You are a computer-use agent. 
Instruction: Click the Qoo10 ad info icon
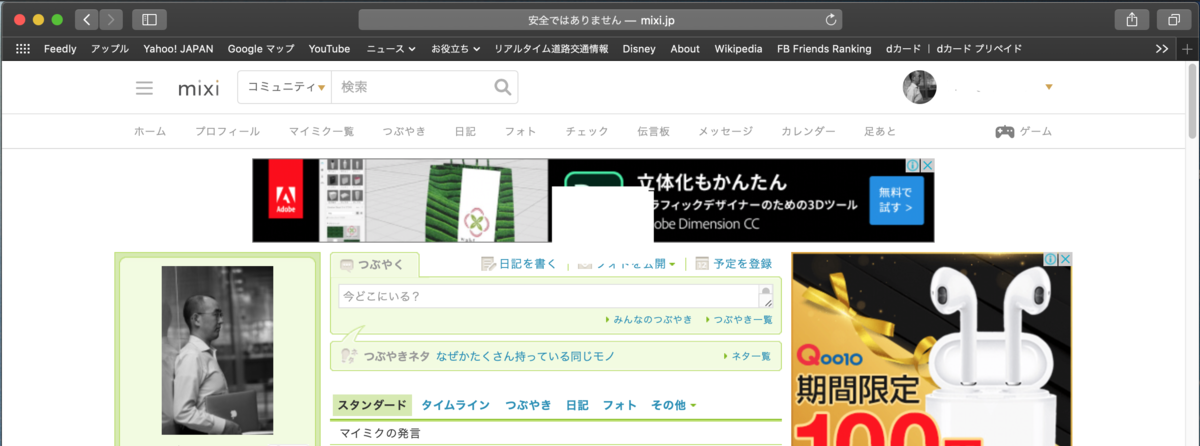pyautogui.click(x=1051, y=259)
